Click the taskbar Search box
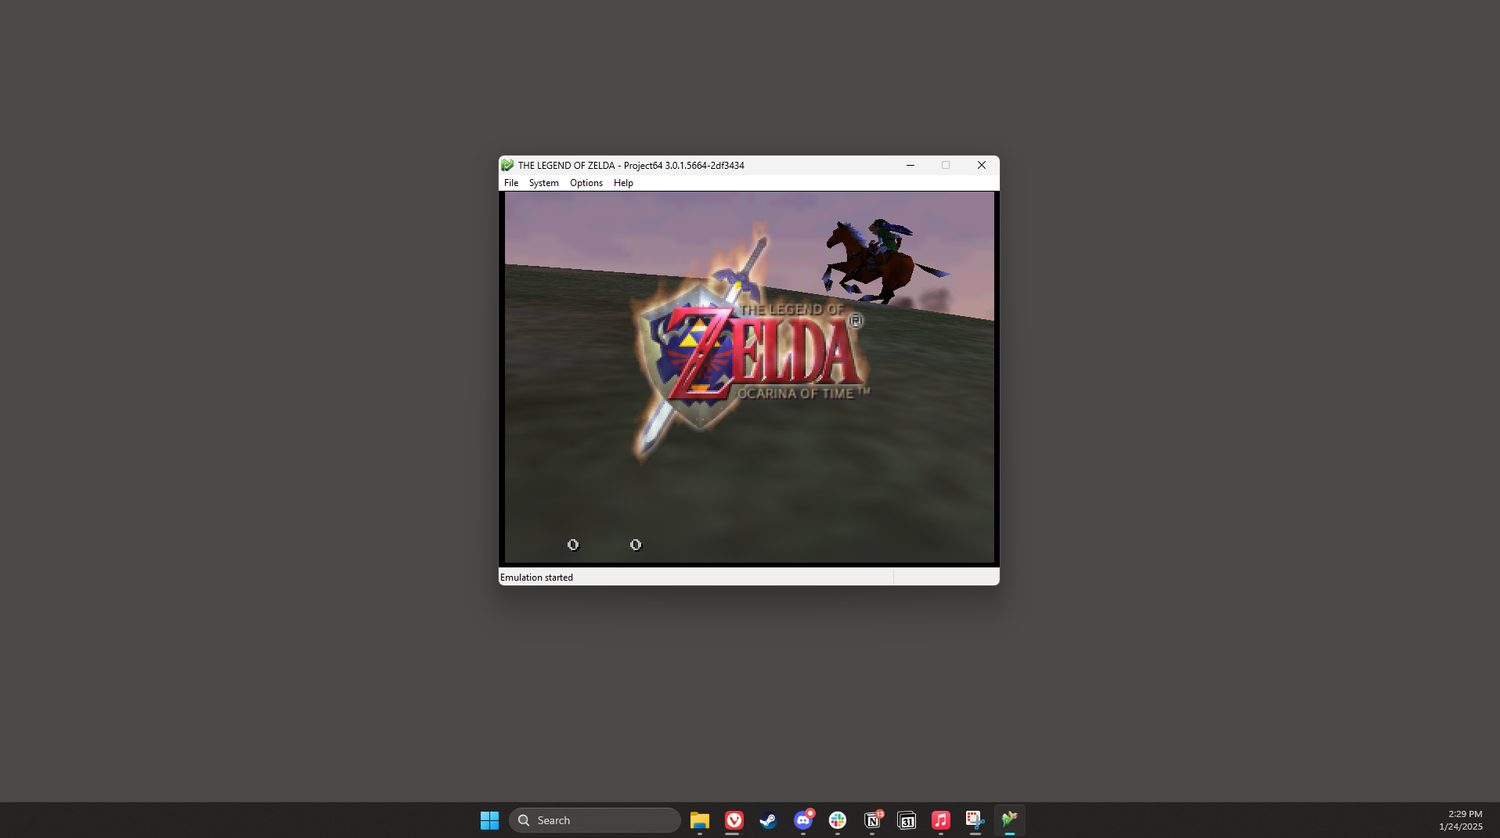 click(x=595, y=820)
